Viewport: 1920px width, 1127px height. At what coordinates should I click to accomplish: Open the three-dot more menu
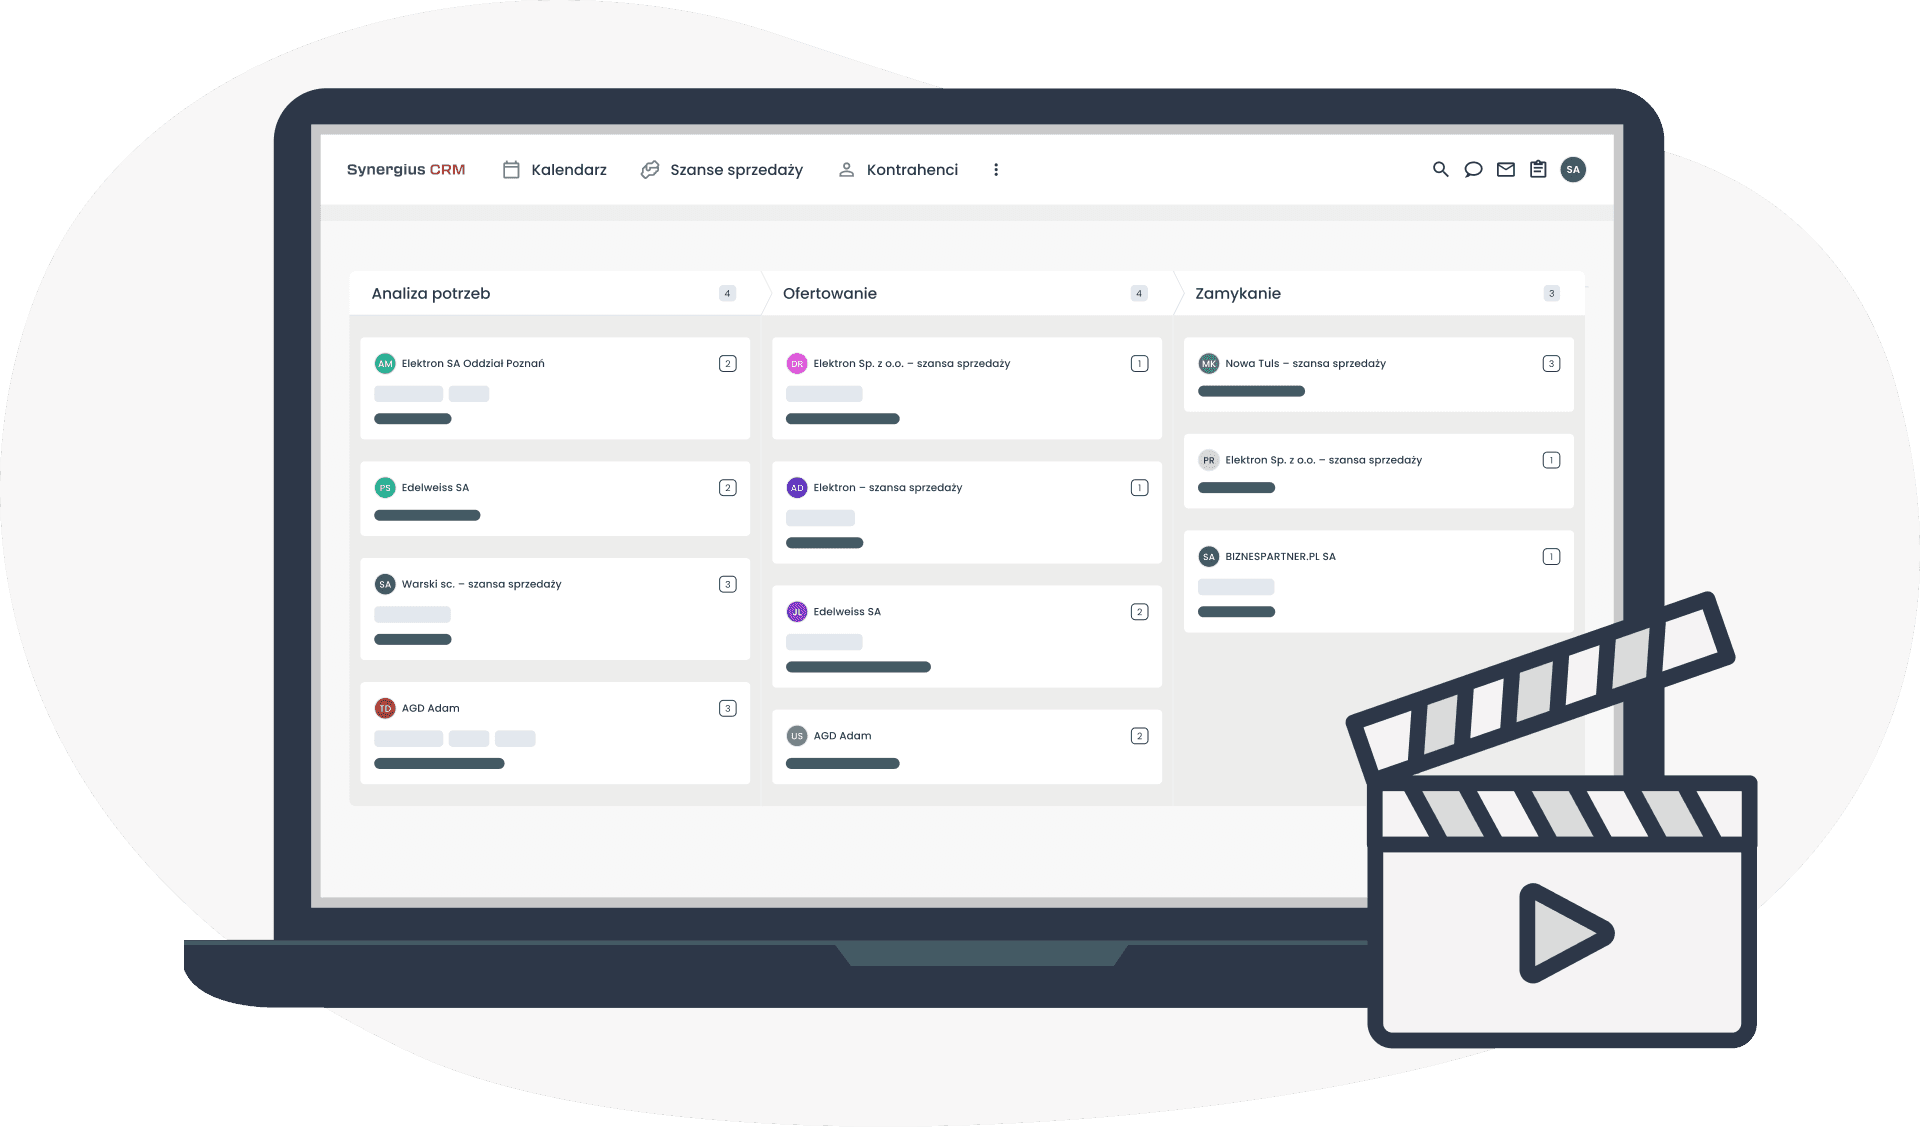pyautogui.click(x=996, y=170)
